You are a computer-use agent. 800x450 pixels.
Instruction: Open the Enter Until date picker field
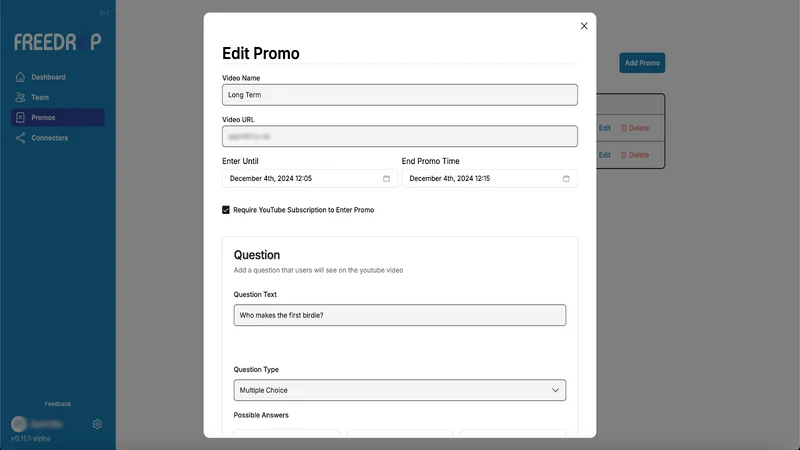(310, 179)
